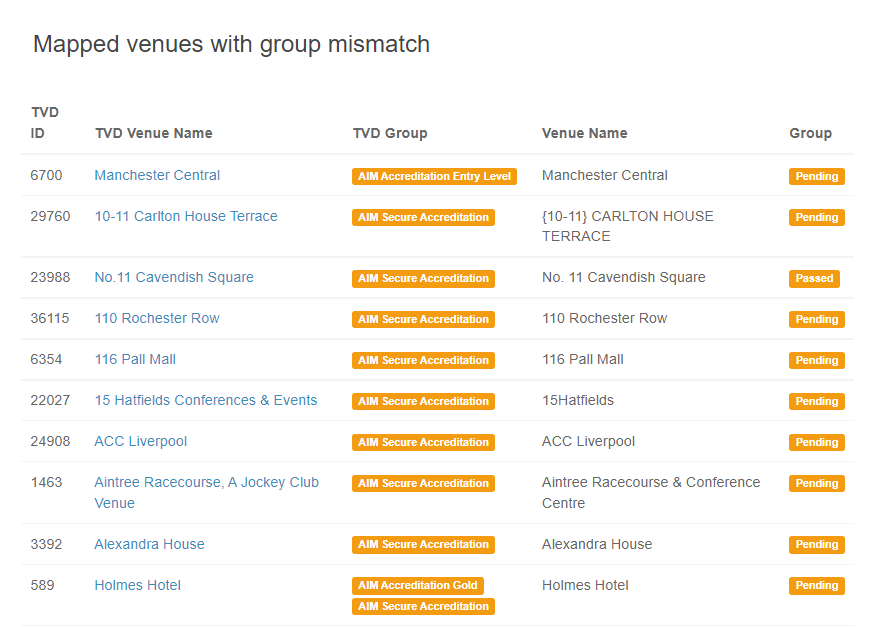Click the Pending badge for Holmes Hotel
The width and height of the screenshot is (875, 627).
(816, 586)
